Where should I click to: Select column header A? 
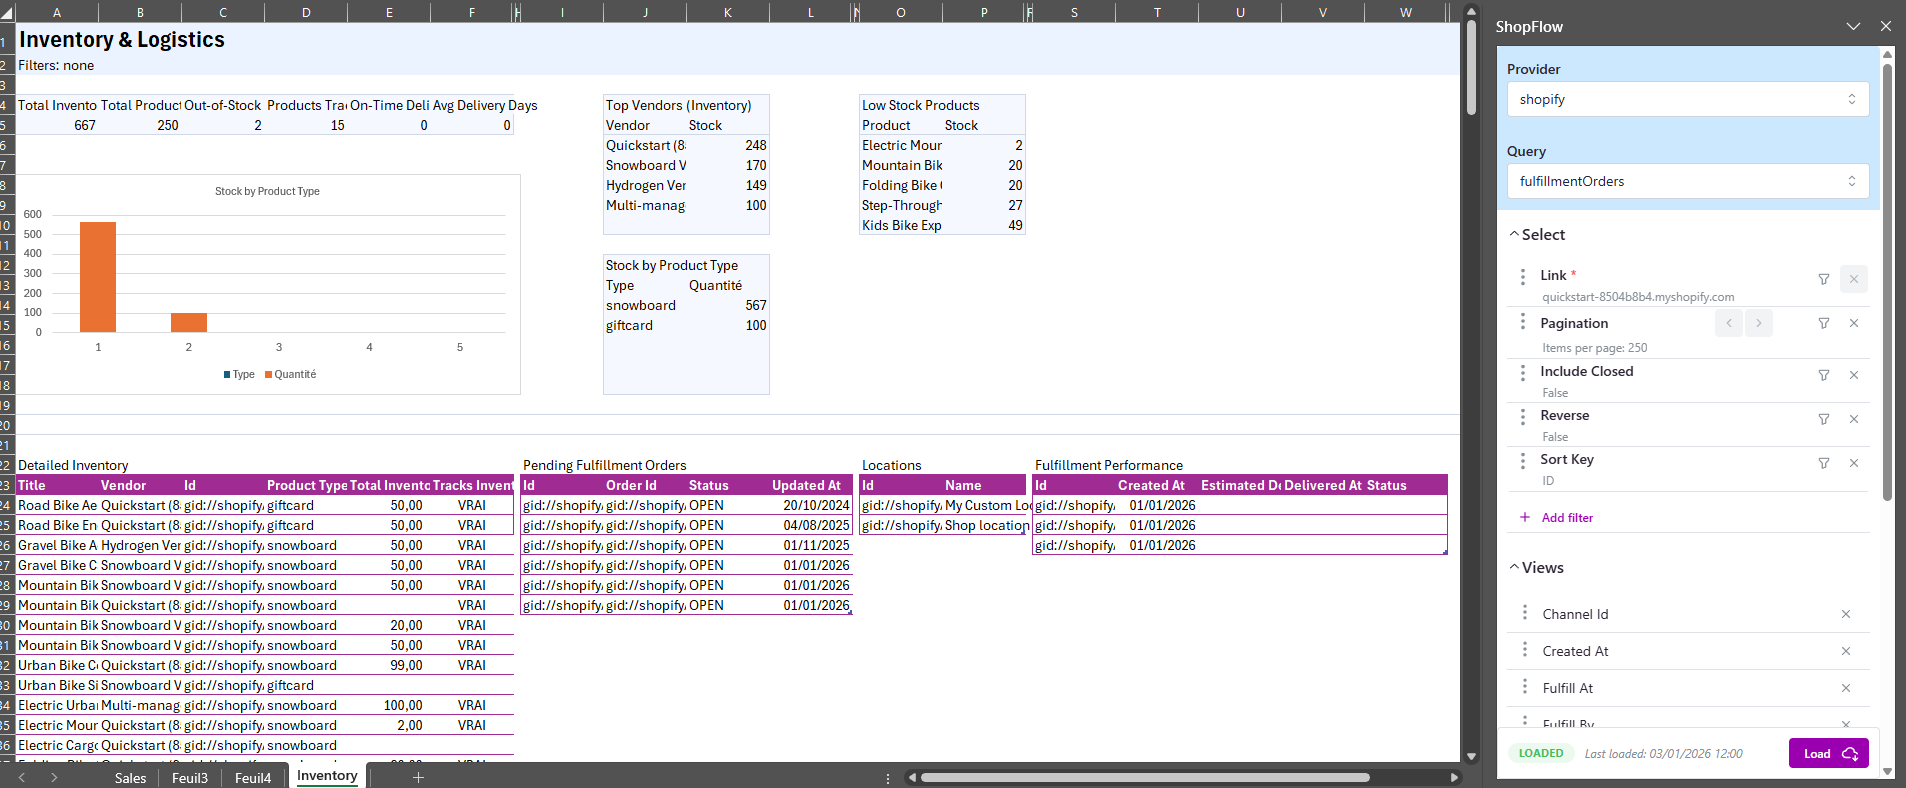[56, 12]
